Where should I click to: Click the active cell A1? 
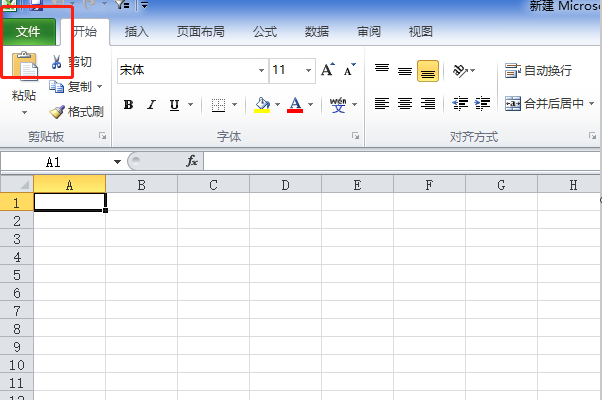69,202
